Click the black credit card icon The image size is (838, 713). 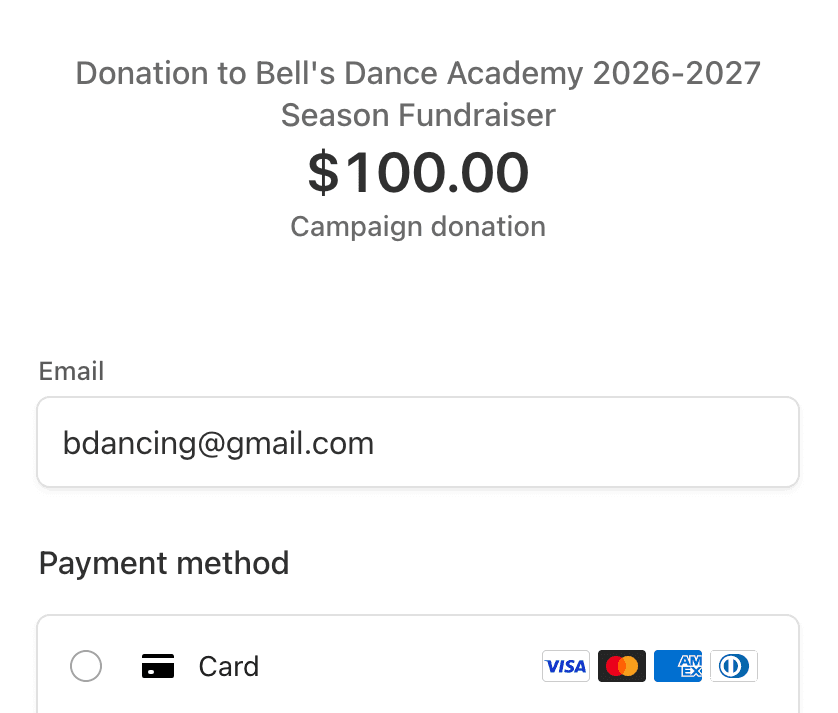pyautogui.click(x=158, y=666)
